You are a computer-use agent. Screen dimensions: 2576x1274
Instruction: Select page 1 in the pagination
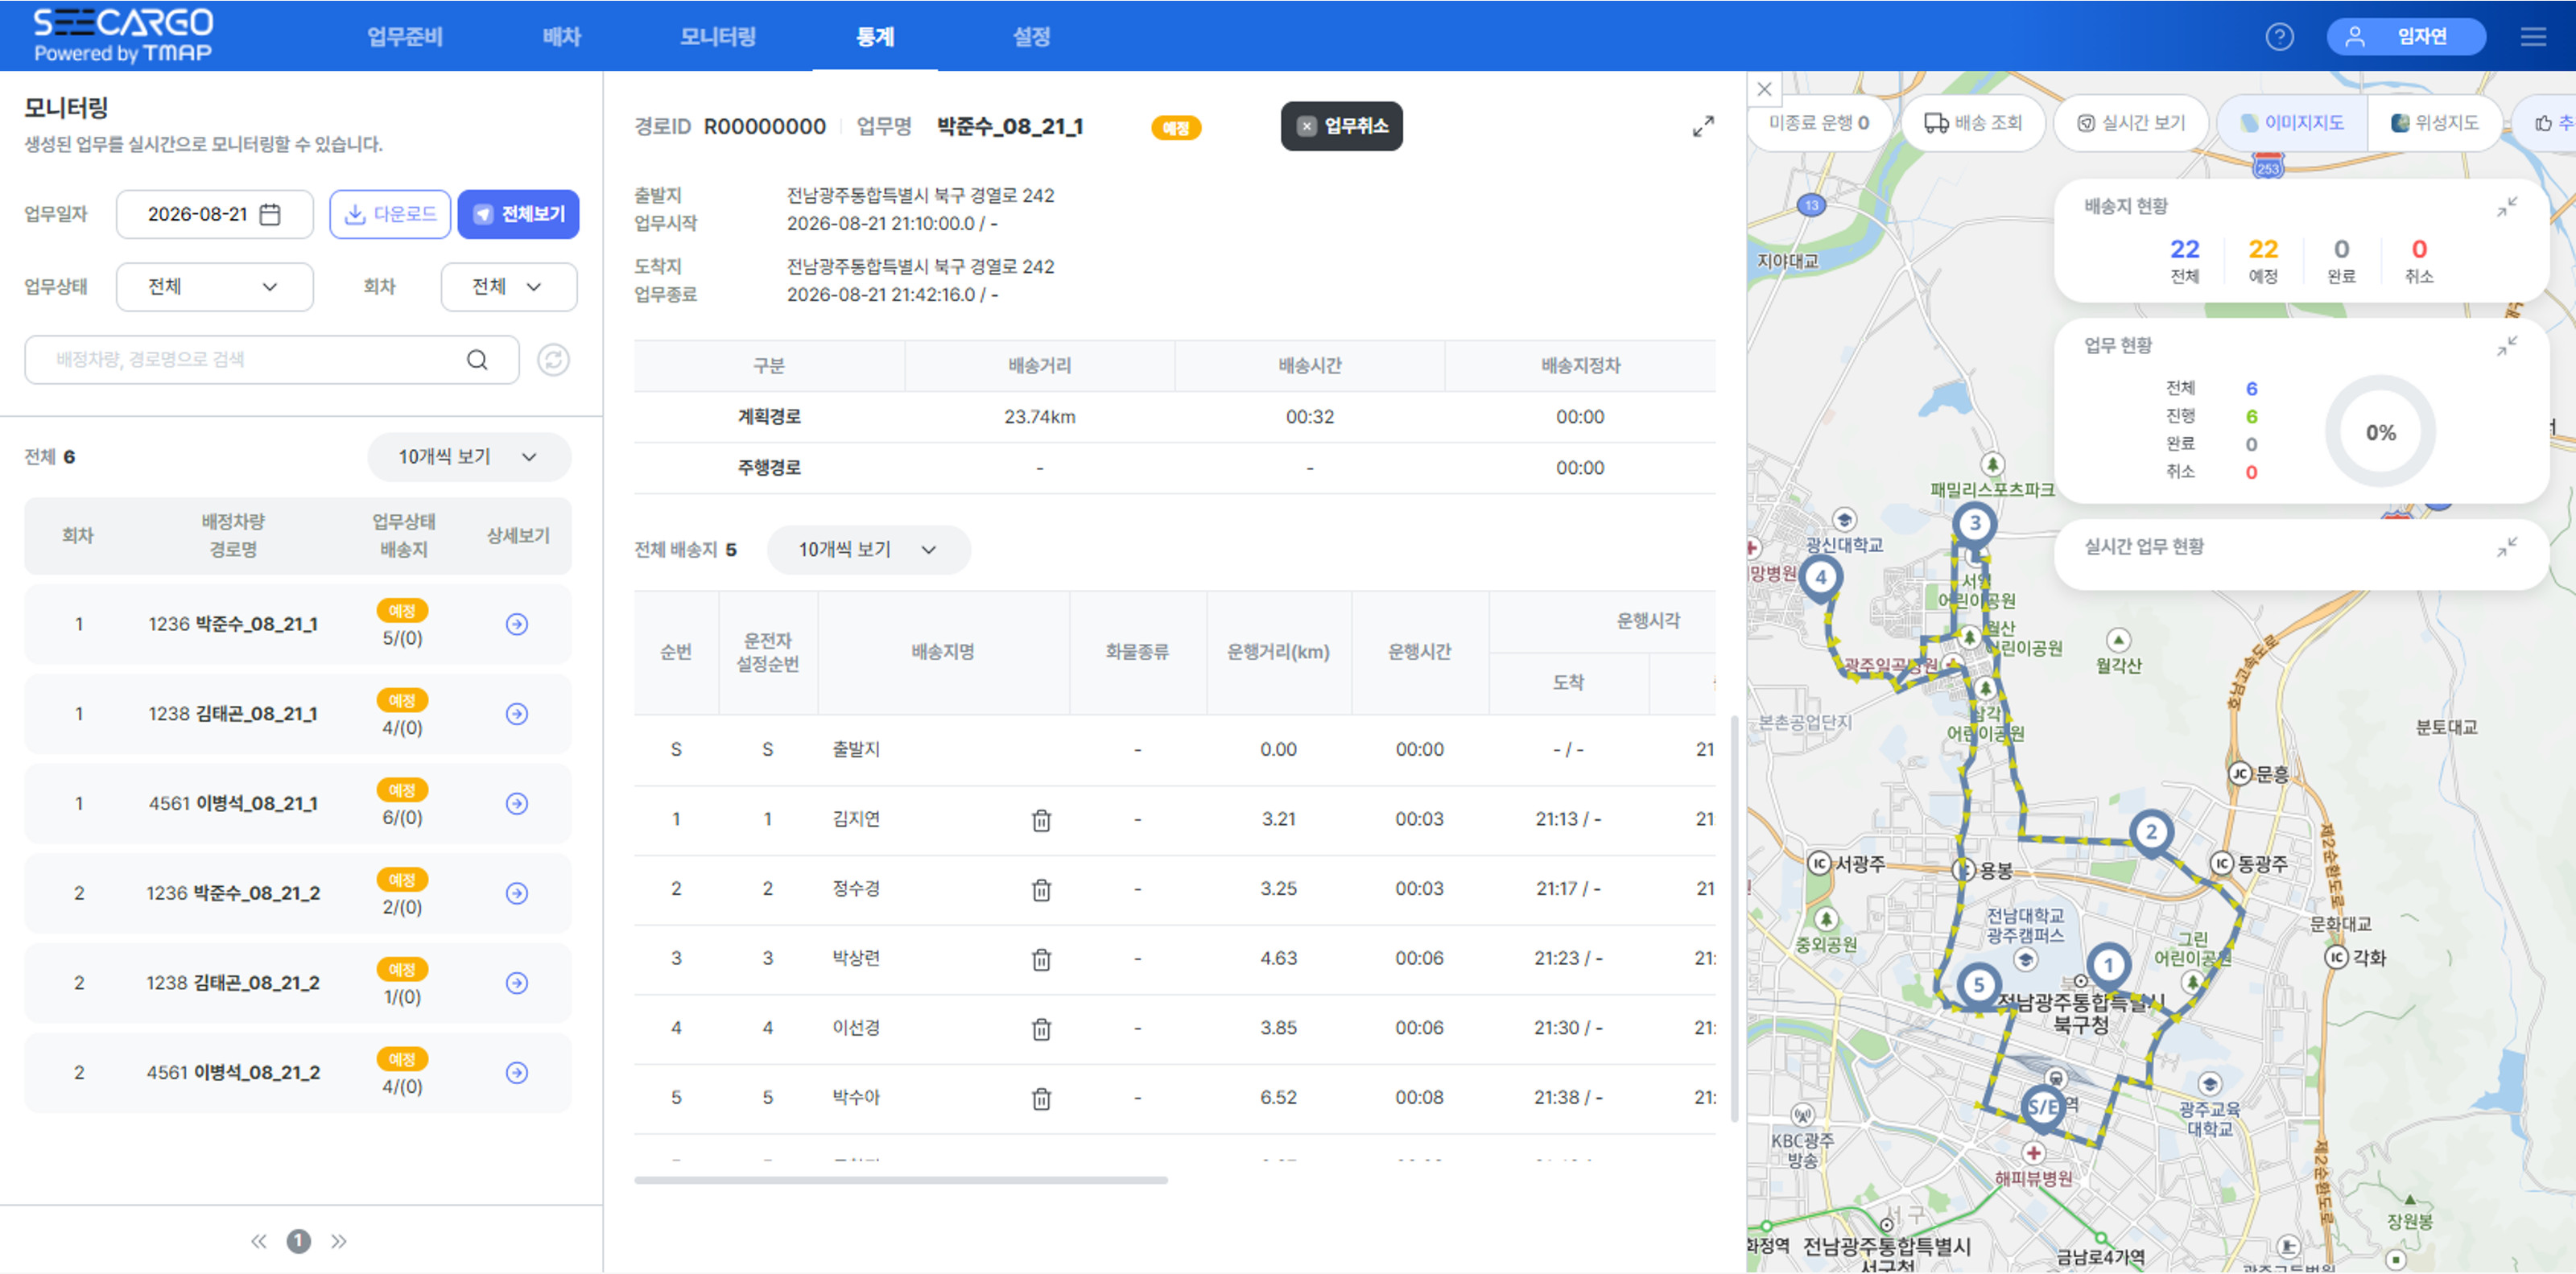click(x=298, y=1241)
